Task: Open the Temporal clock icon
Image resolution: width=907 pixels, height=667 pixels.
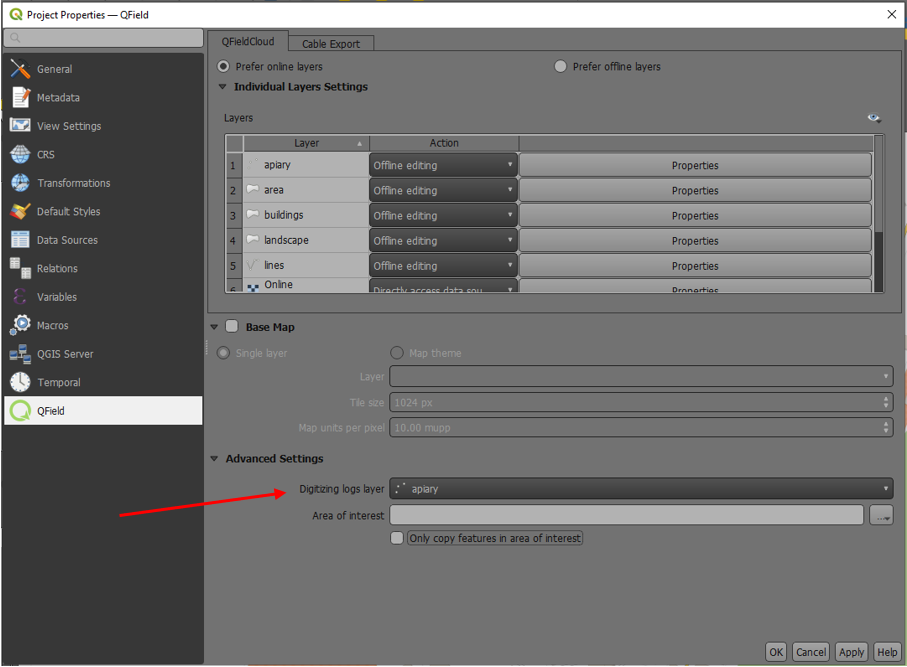Action: click(x=20, y=382)
